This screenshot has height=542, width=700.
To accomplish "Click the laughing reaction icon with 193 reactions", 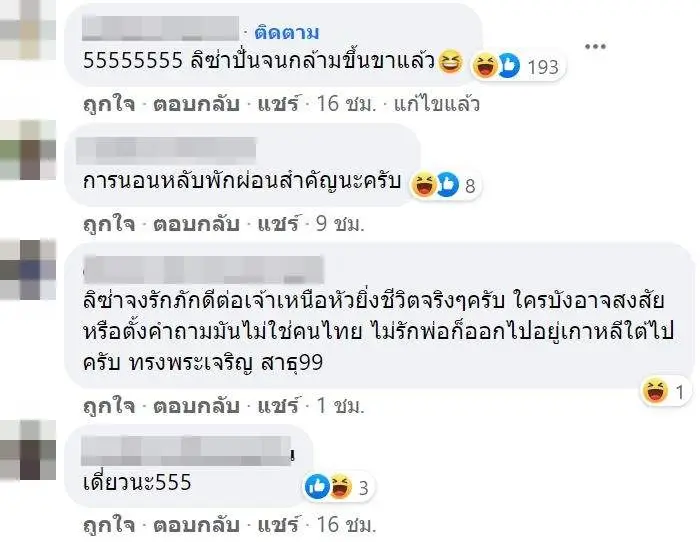I will [x=485, y=65].
